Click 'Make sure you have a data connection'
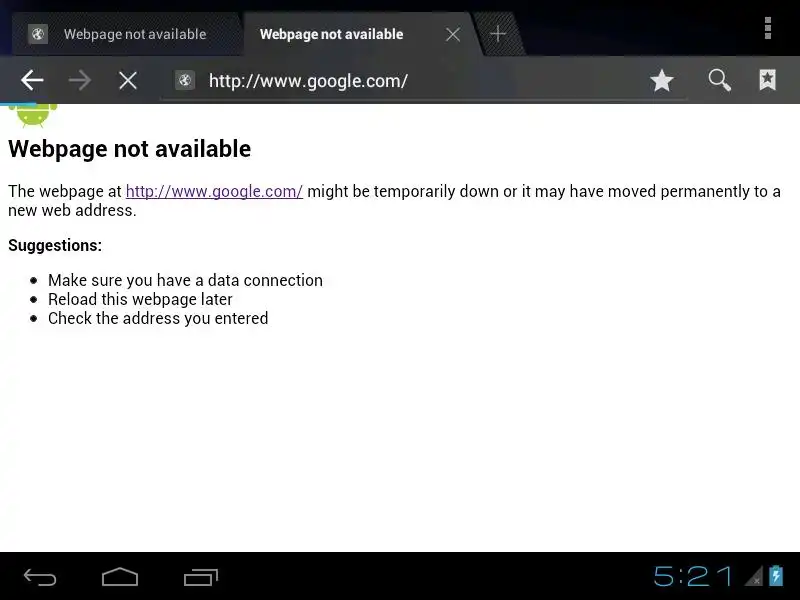This screenshot has height=600, width=800. pyautogui.click(x=185, y=280)
